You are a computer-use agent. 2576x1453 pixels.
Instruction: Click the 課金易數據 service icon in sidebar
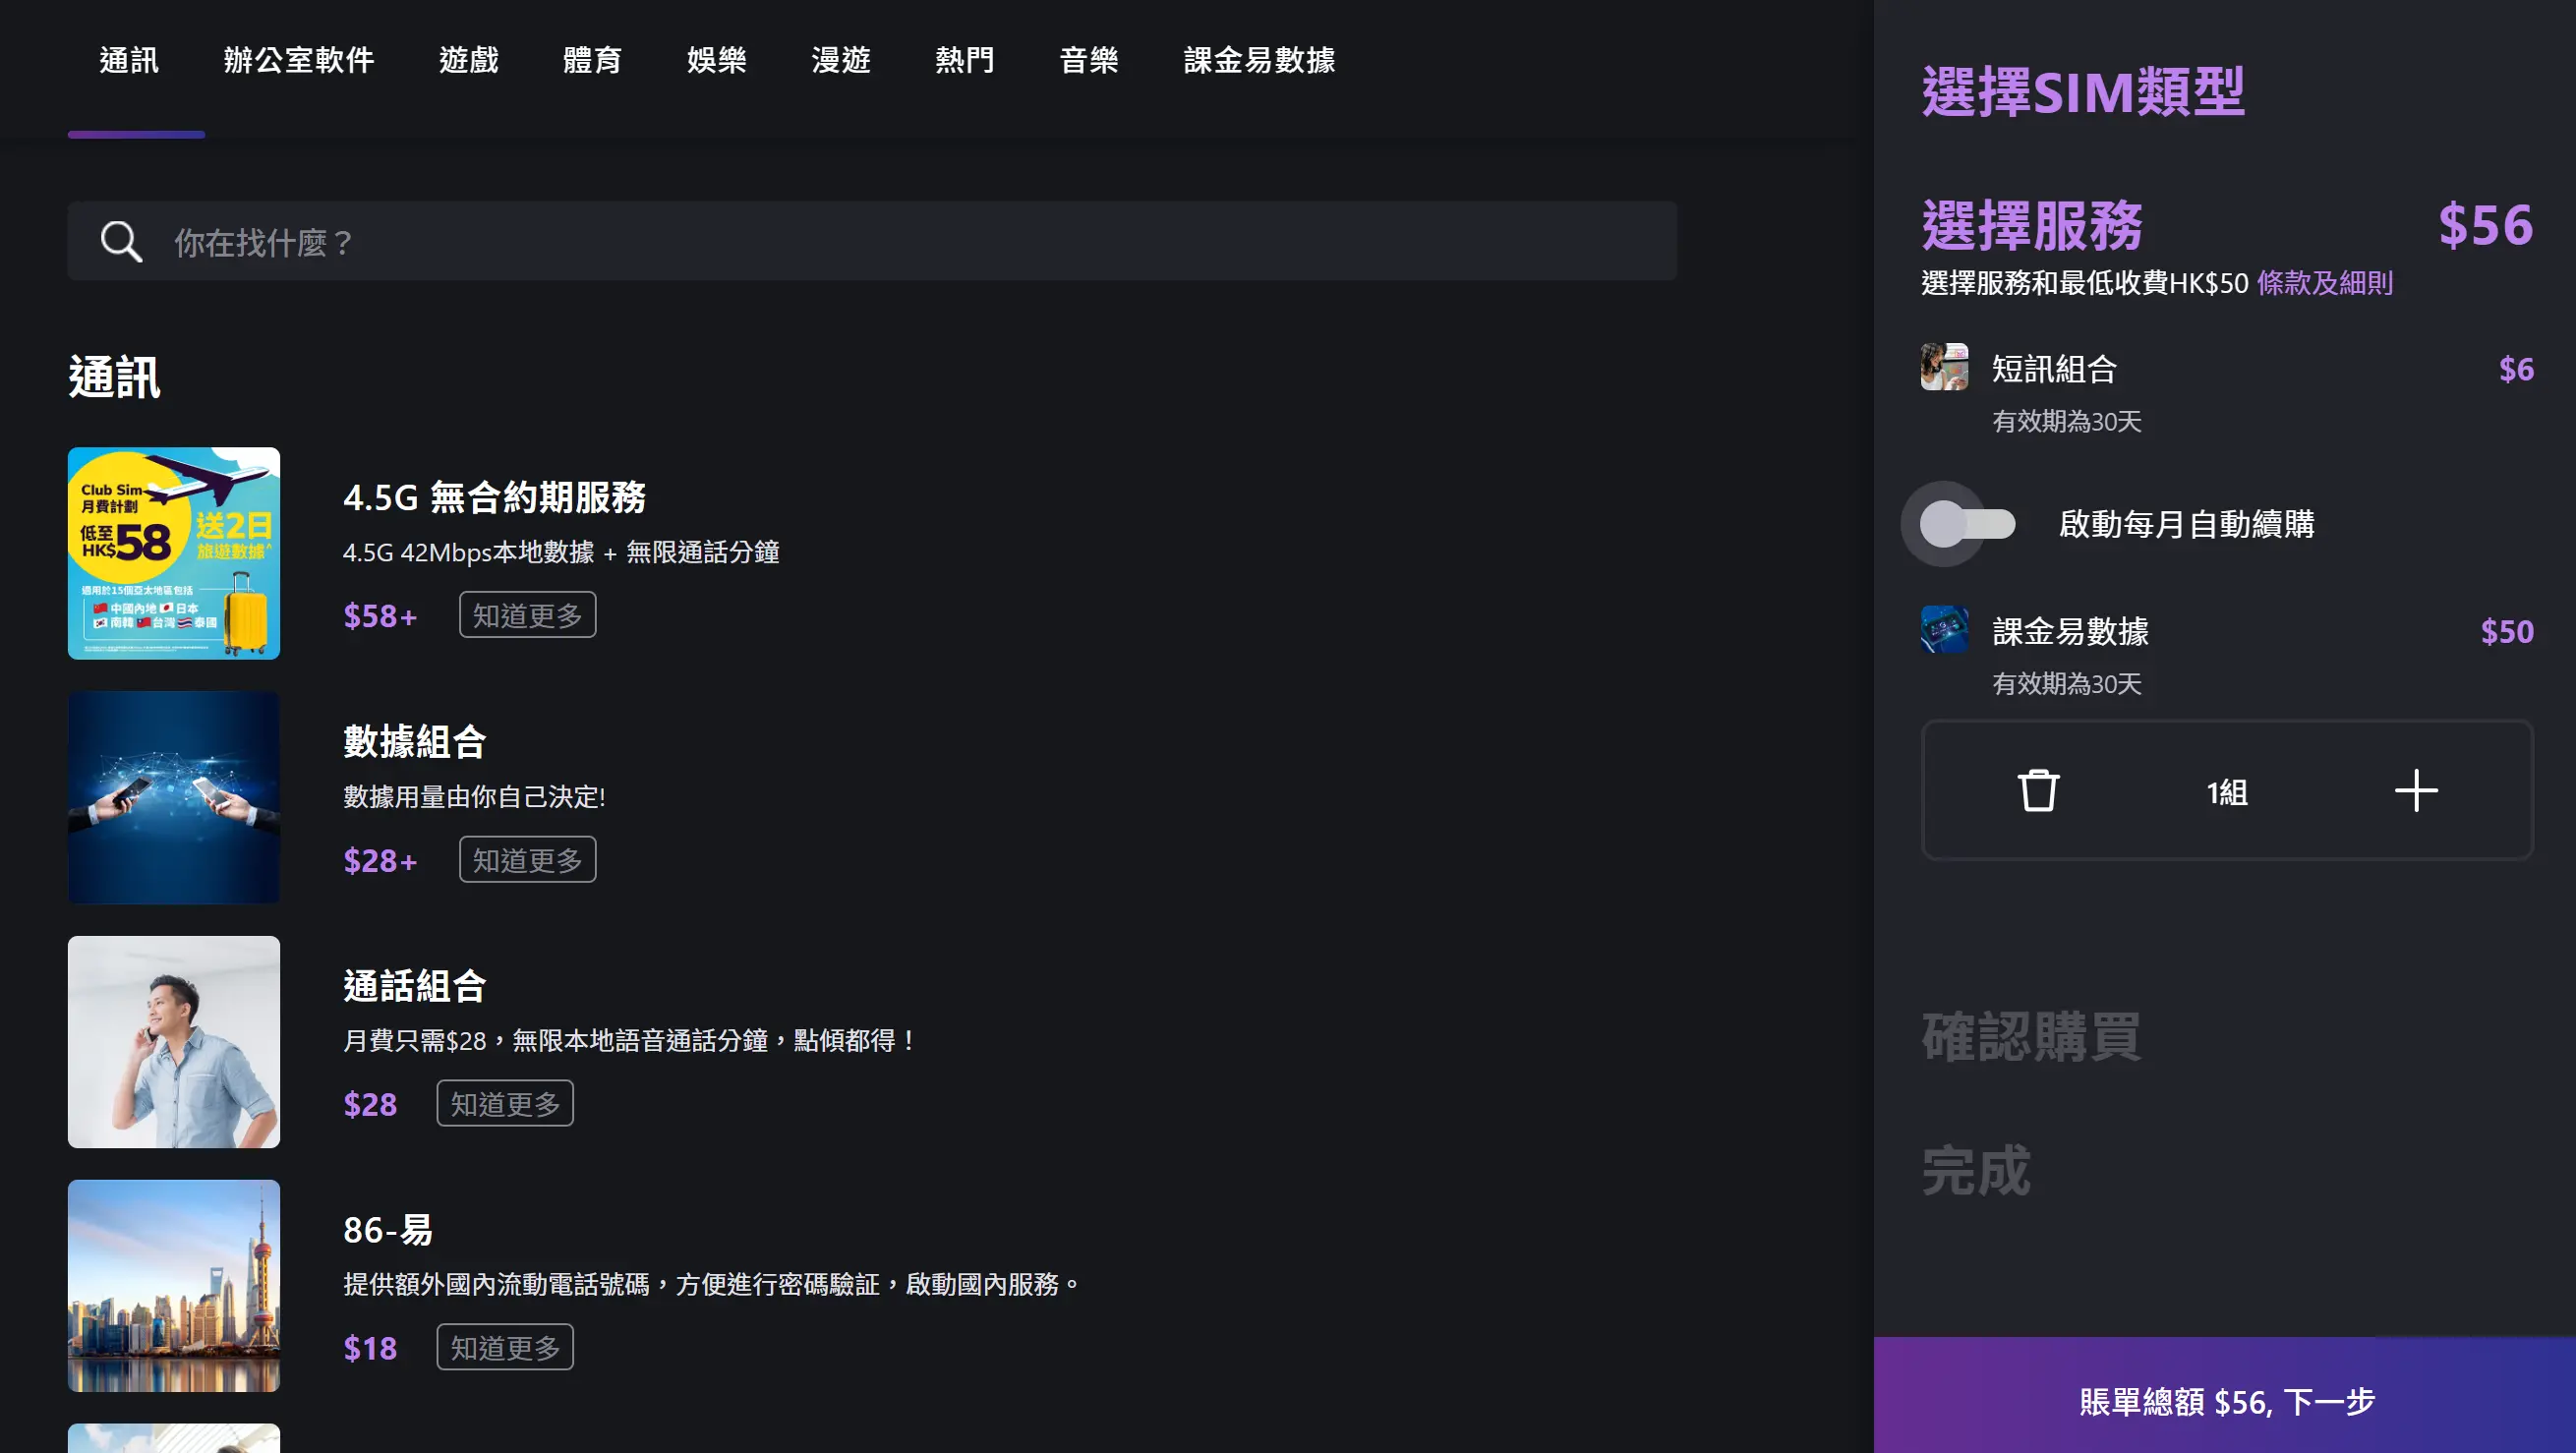[x=1944, y=630]
